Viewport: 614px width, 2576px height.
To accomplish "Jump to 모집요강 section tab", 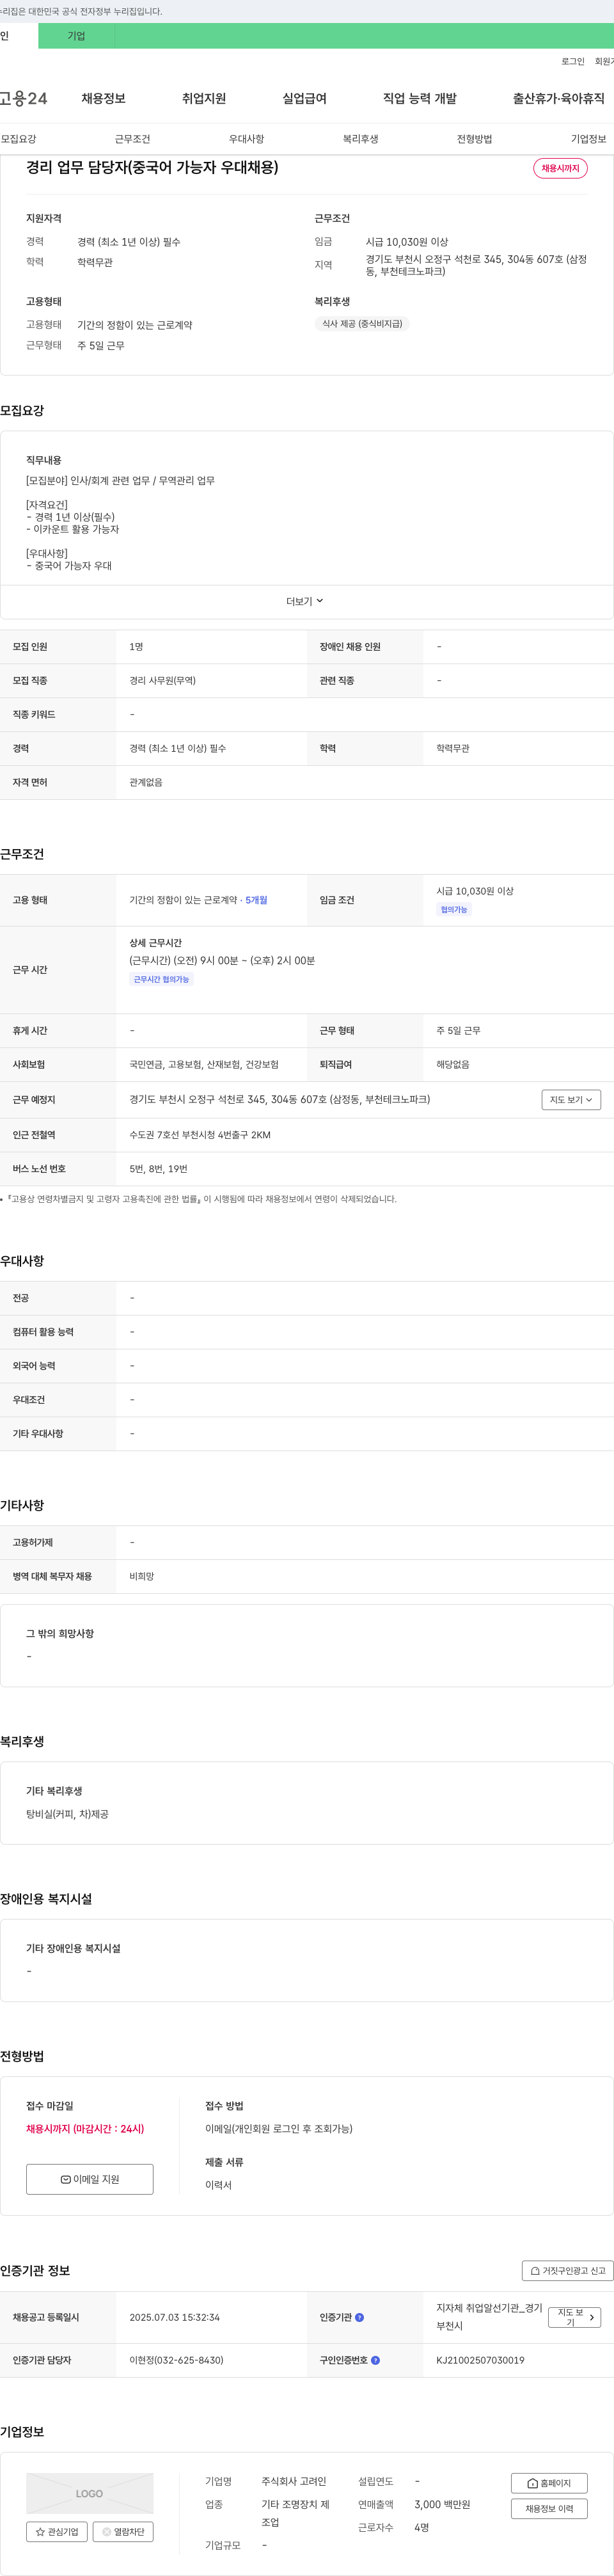I will (x=18, y=139).
